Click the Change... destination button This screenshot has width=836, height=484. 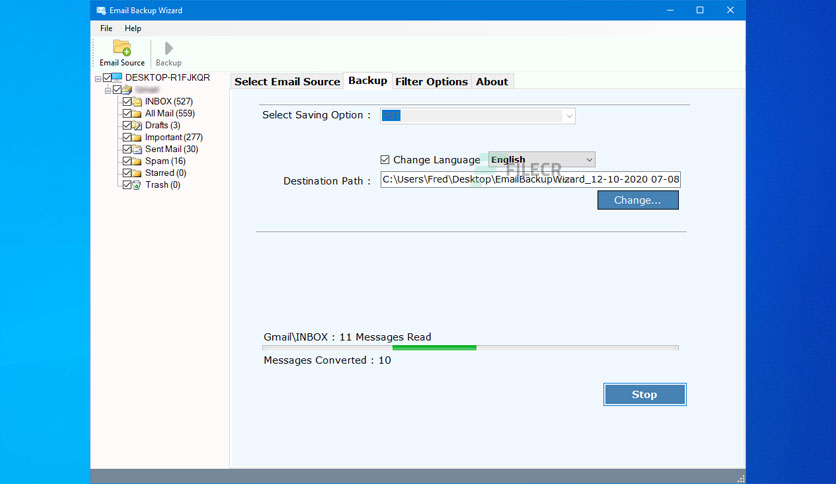638,200
